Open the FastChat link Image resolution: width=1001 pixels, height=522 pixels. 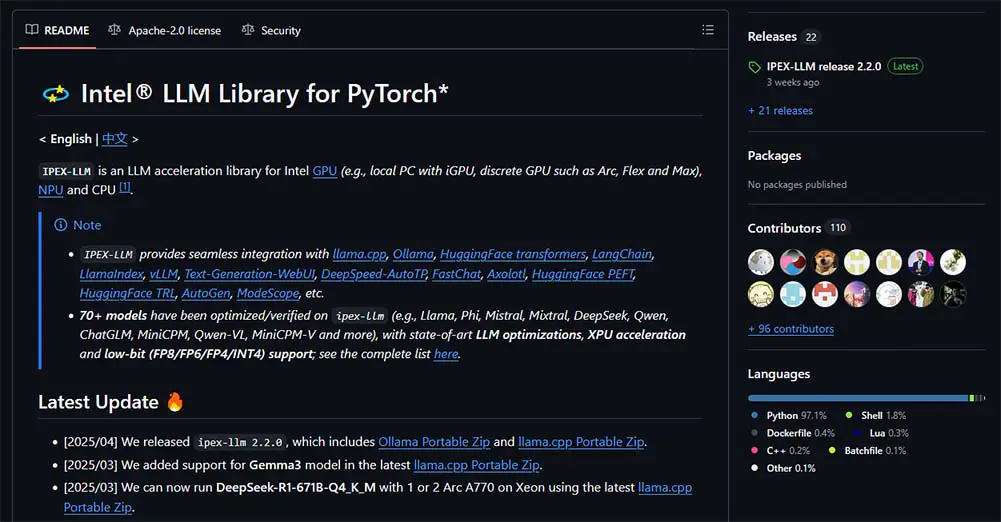coord(456,274)
